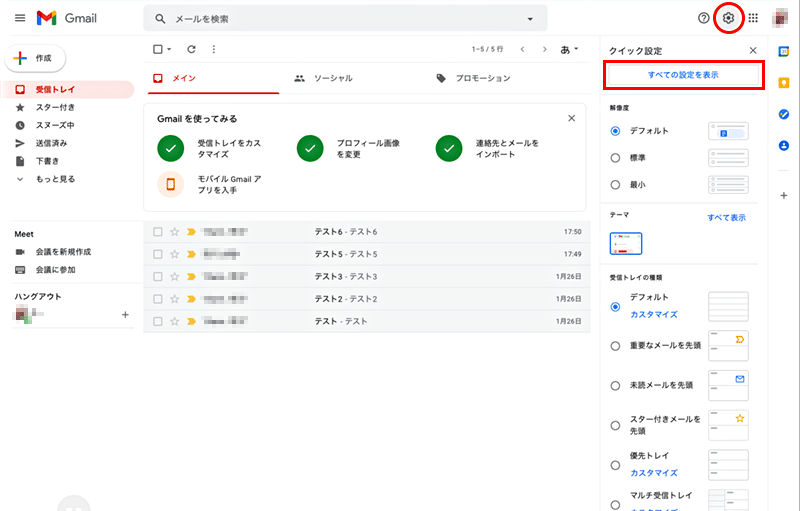This screenshot has width=800, height=511.
Task: Close the クイック設定 panel
Action: (753, 50)
